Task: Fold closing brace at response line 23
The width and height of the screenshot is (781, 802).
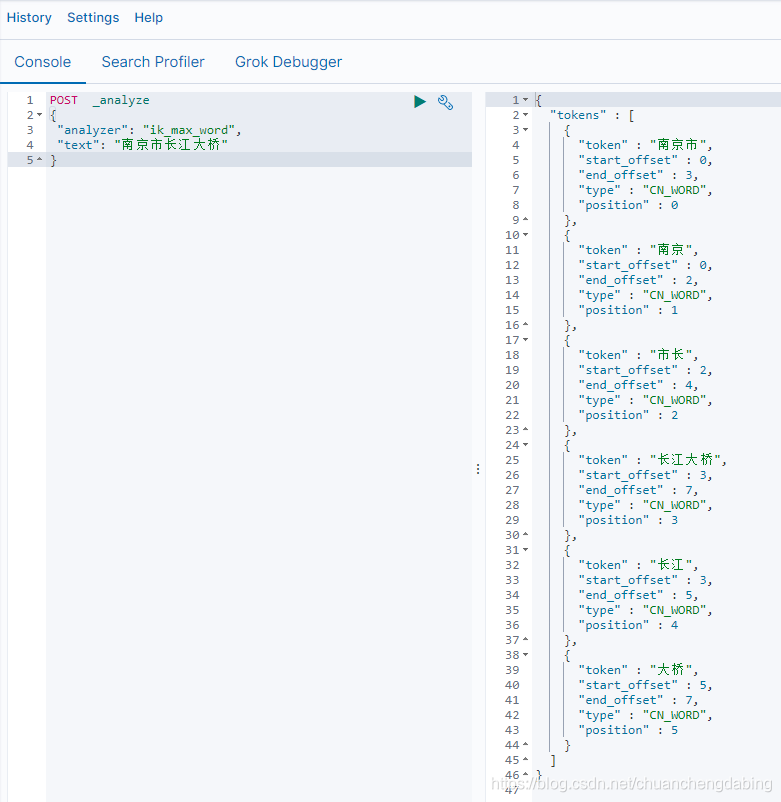Action: [525, 430]
